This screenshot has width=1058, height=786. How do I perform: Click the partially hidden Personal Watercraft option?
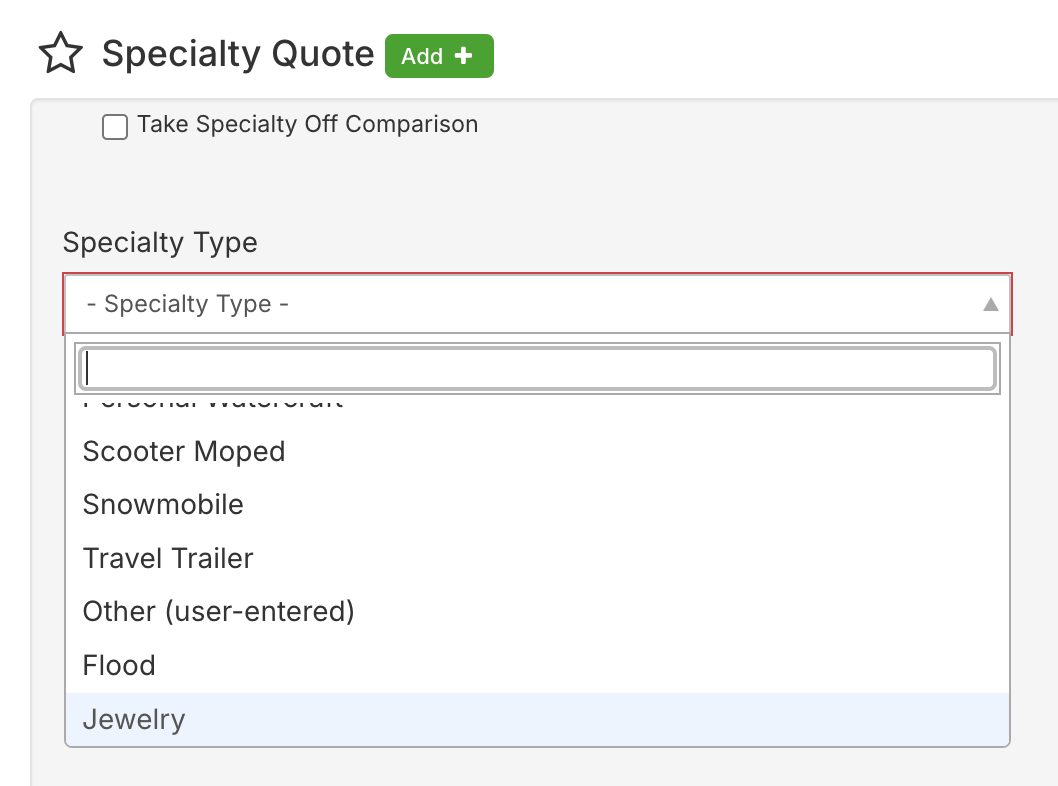click(212, 404)
